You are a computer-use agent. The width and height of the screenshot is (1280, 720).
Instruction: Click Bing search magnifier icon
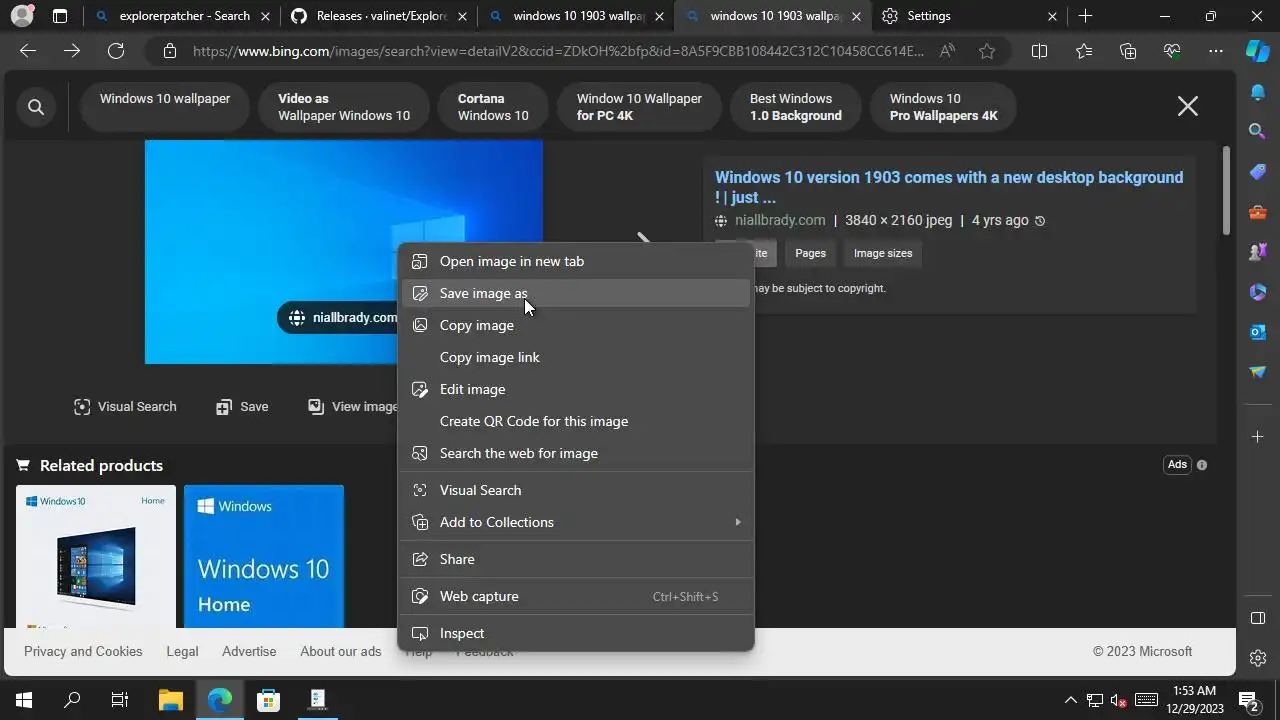pos(36,107)
